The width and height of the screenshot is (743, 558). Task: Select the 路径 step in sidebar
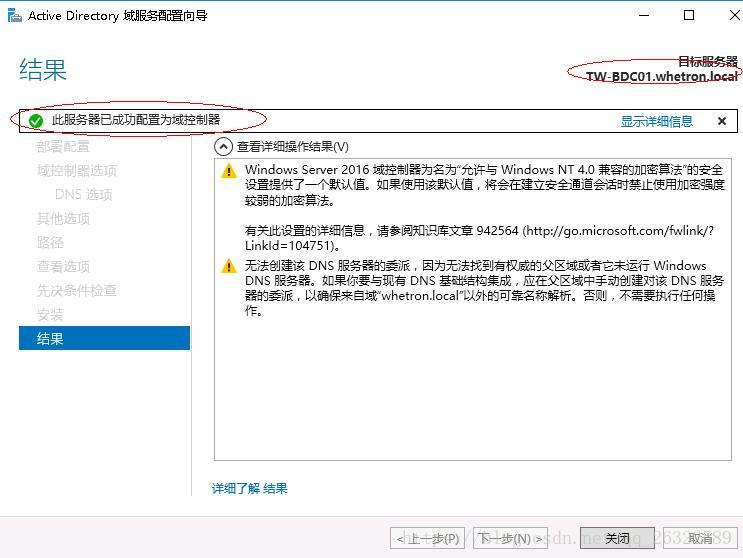pos(50,243)
